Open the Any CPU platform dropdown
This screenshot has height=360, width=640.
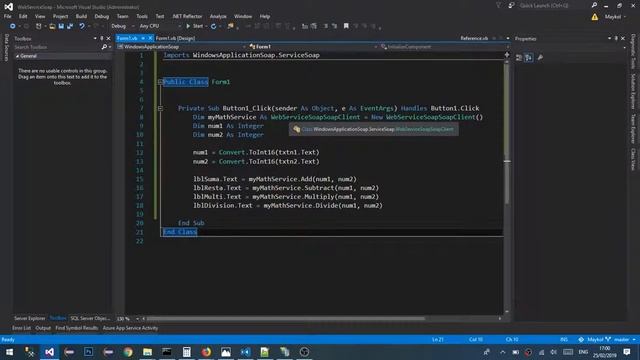pyautogui.click(x=160, y=26)
